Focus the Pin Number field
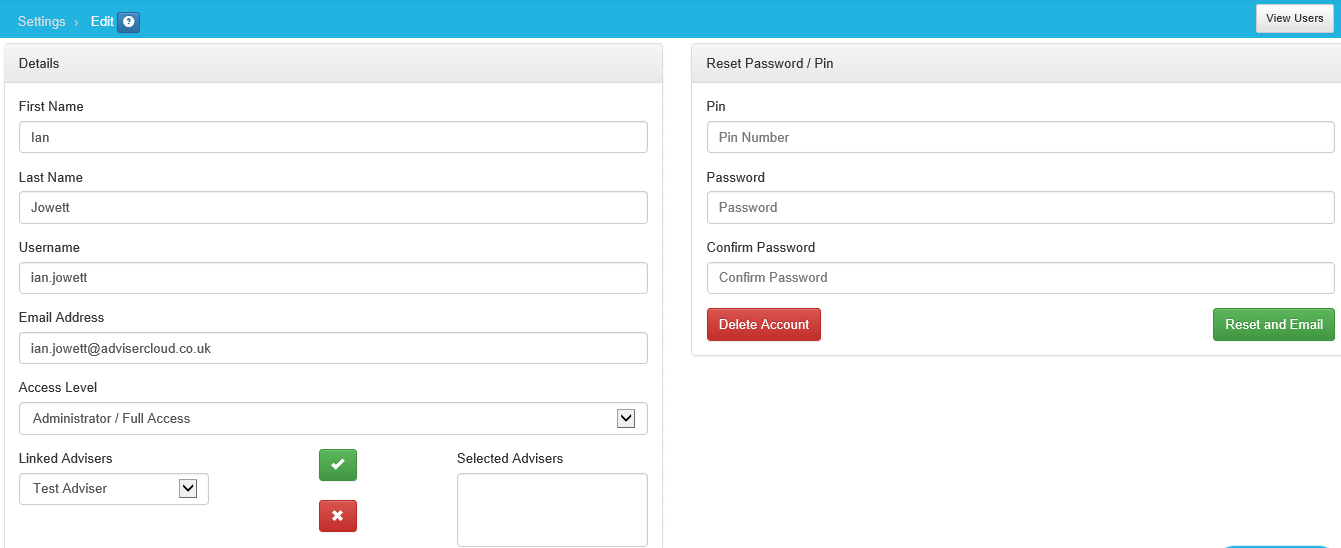This screenshot has height=548, width=1341. [1020, 138]
